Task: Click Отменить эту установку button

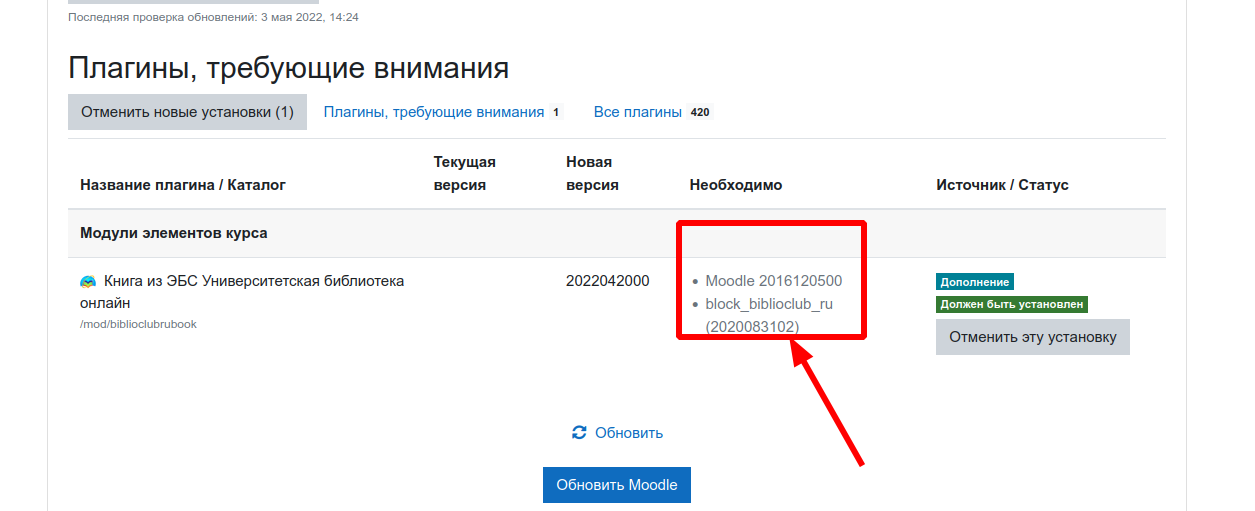Action: click(x=1033, y=337)
